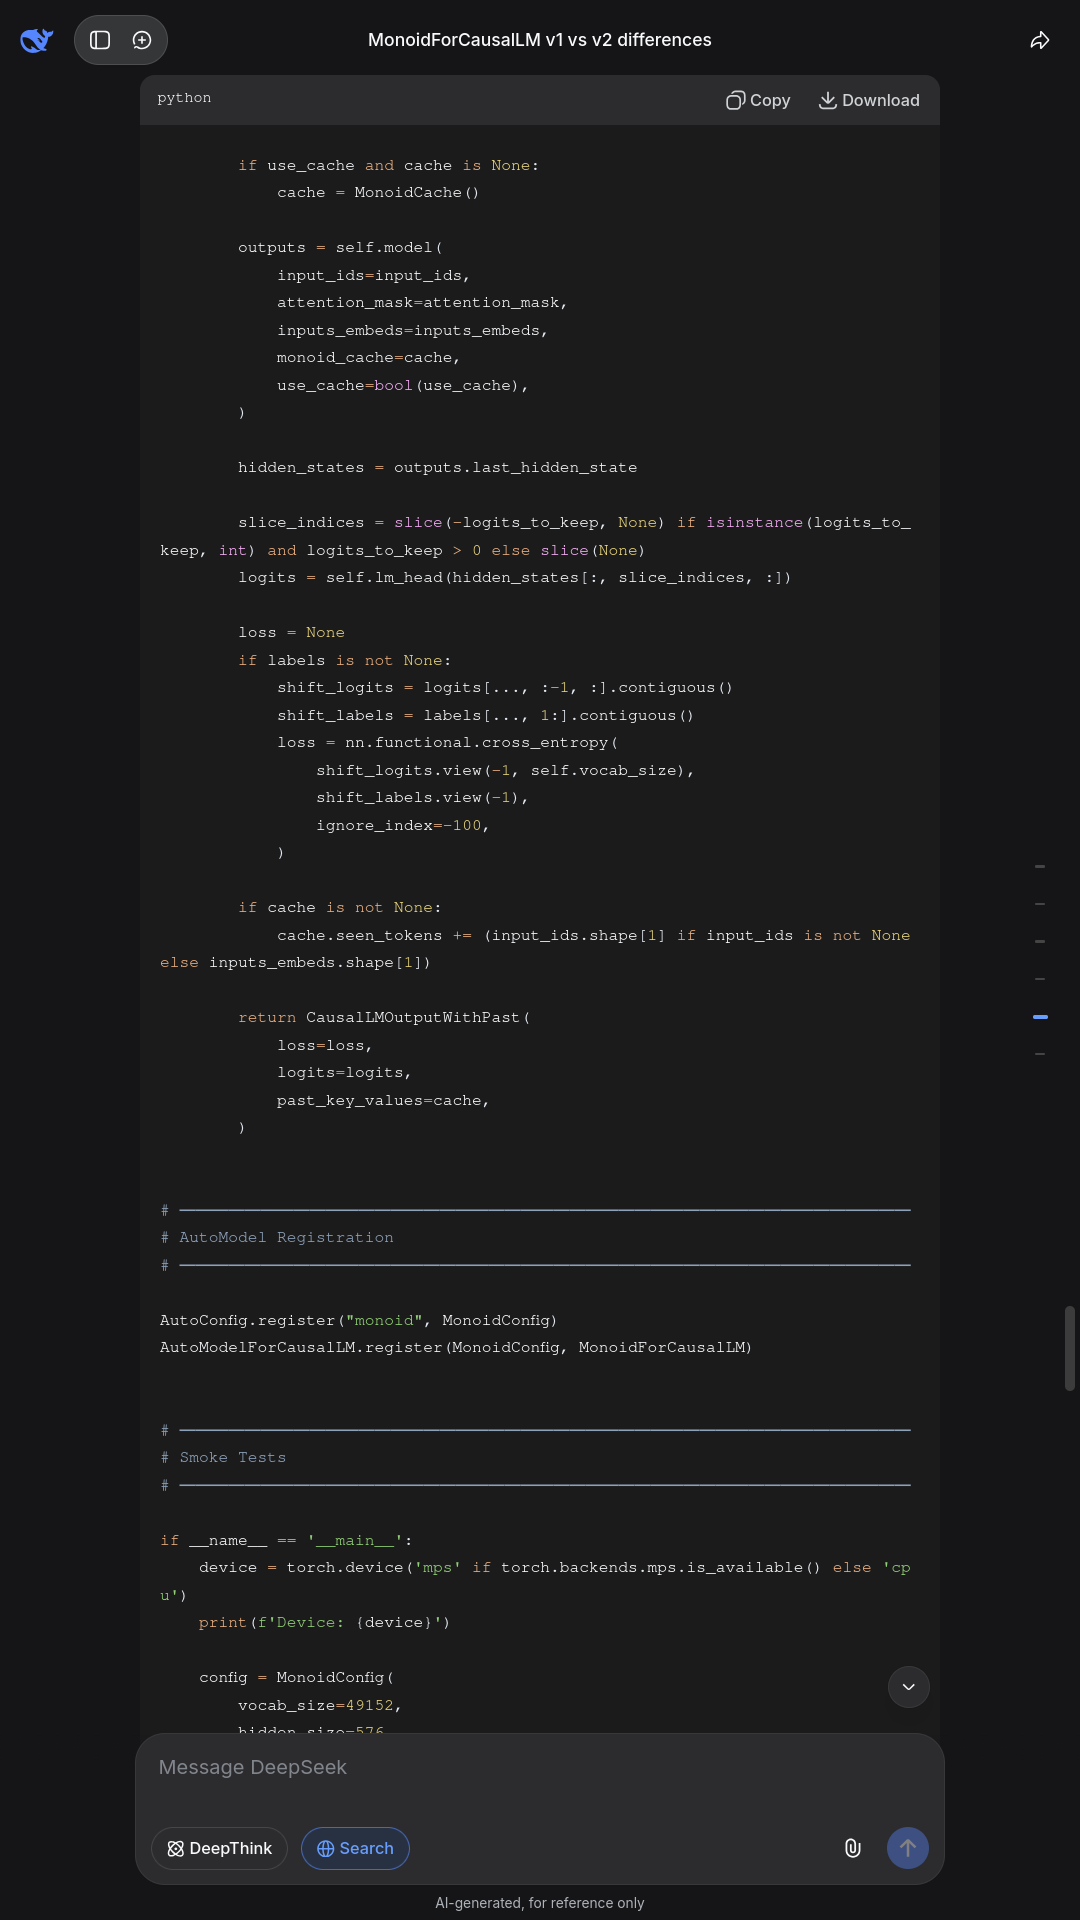Screen dimensions: 1080x1920
Task: Click the conversation title MonoidForCausalLM v1 vs v2 differences
Action: 540,40
